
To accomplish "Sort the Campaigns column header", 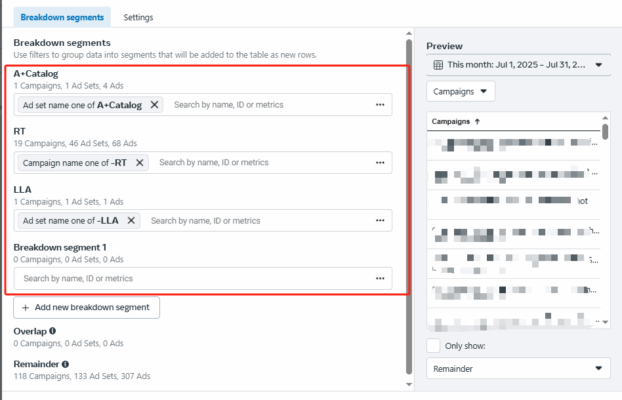I will point(456,121).
